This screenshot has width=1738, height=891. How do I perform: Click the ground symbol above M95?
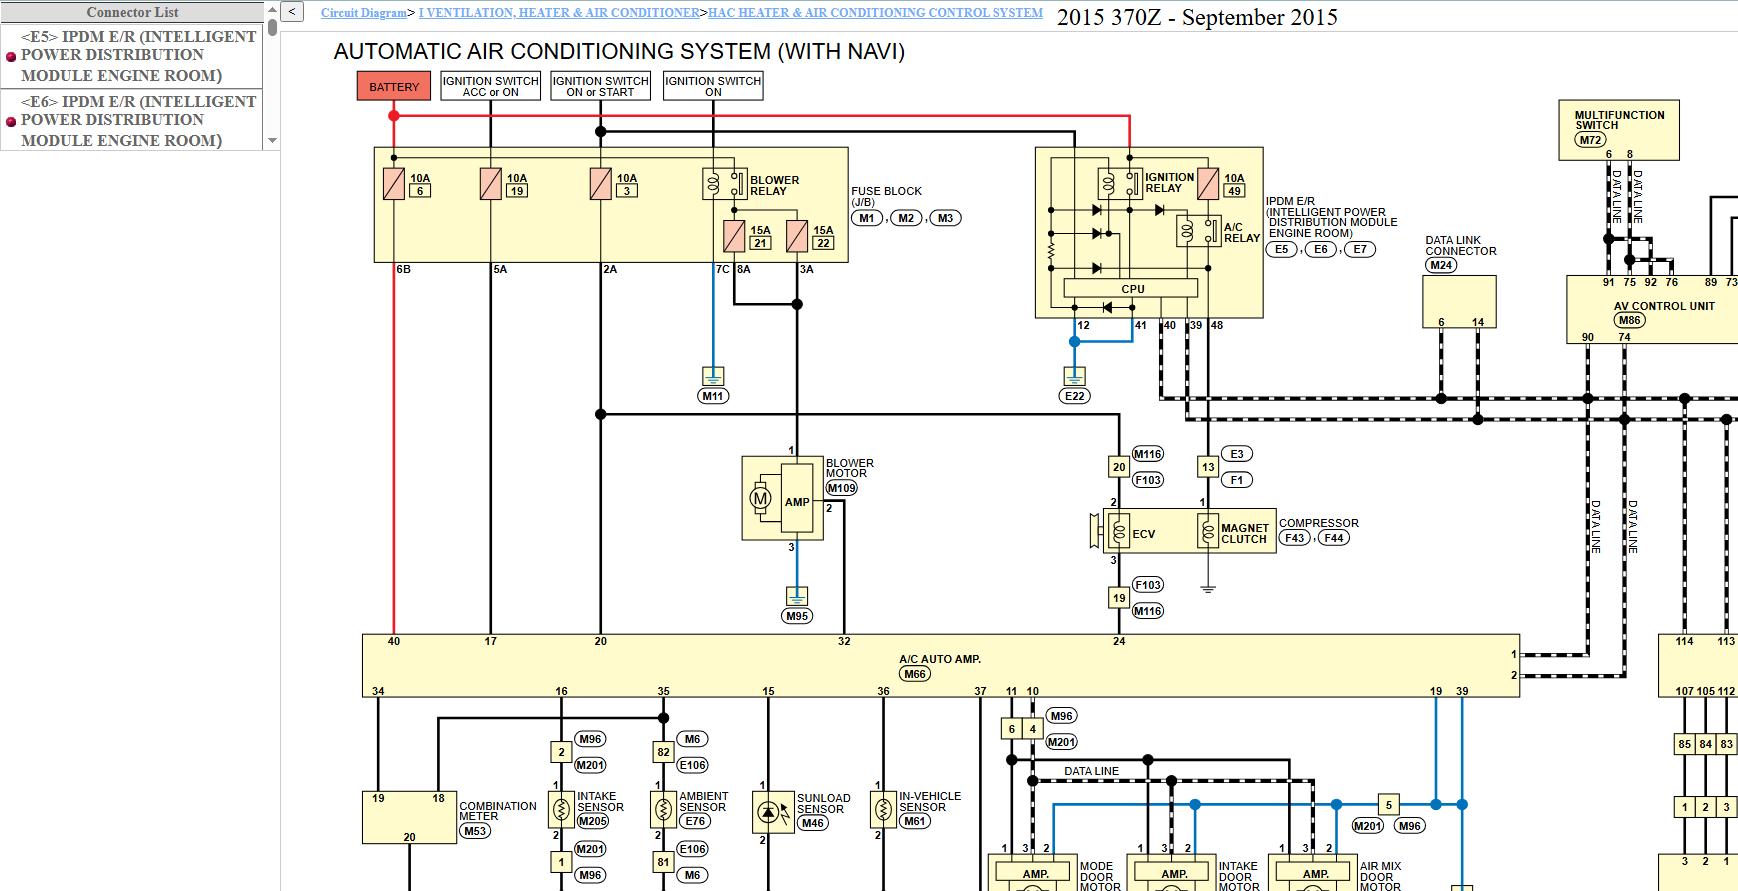797,597
